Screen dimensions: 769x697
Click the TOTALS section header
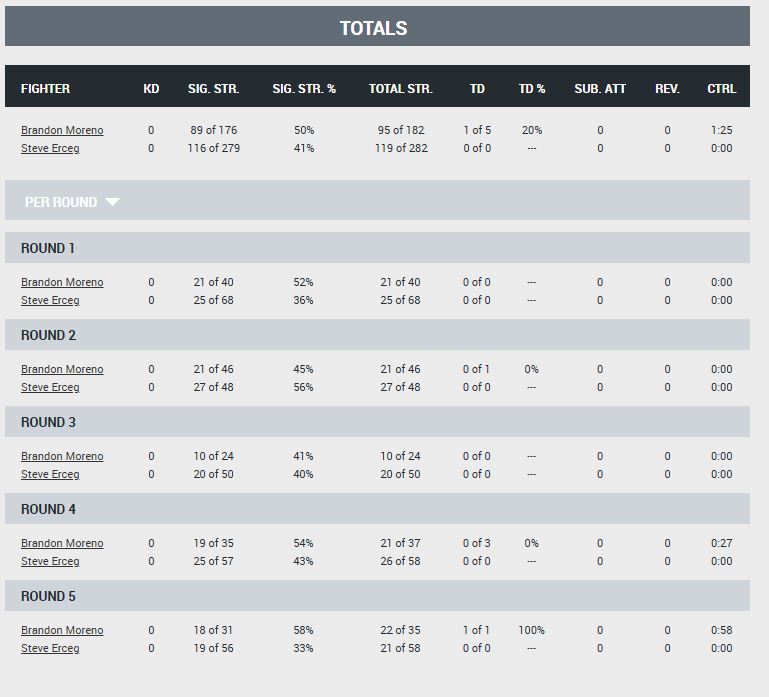pos(377,26)
